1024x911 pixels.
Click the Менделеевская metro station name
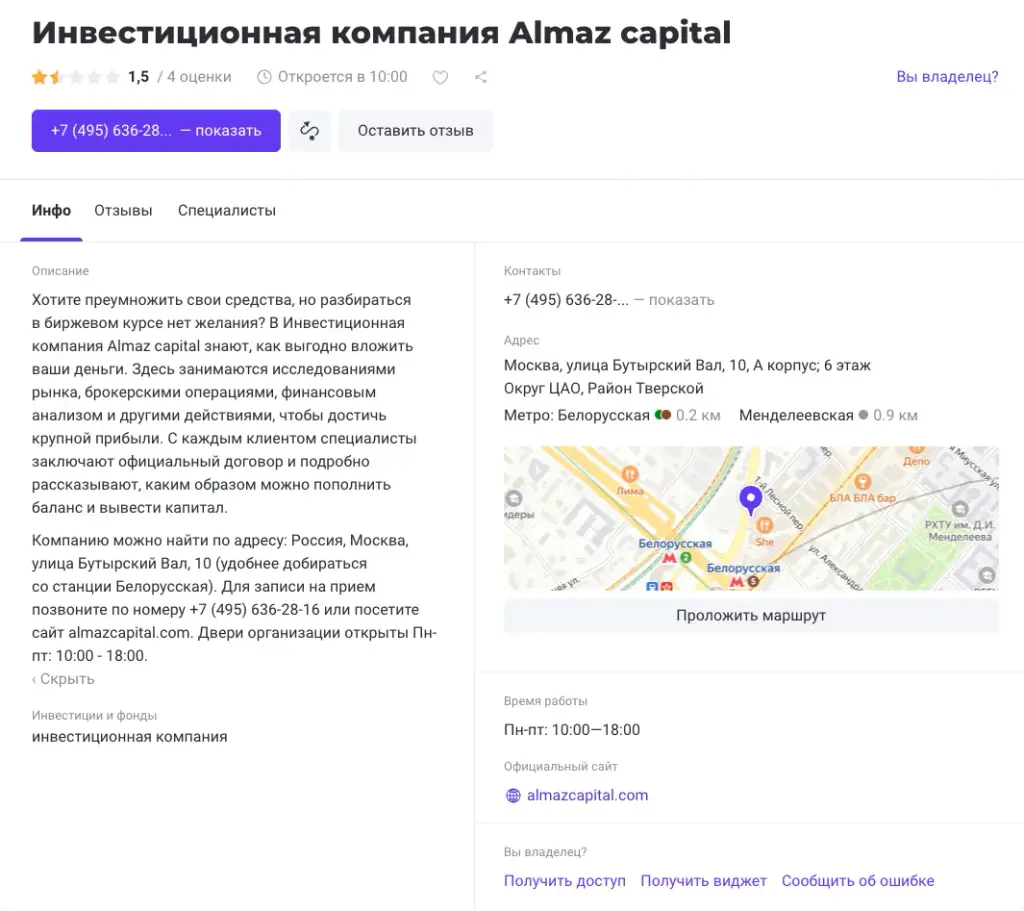796,415
